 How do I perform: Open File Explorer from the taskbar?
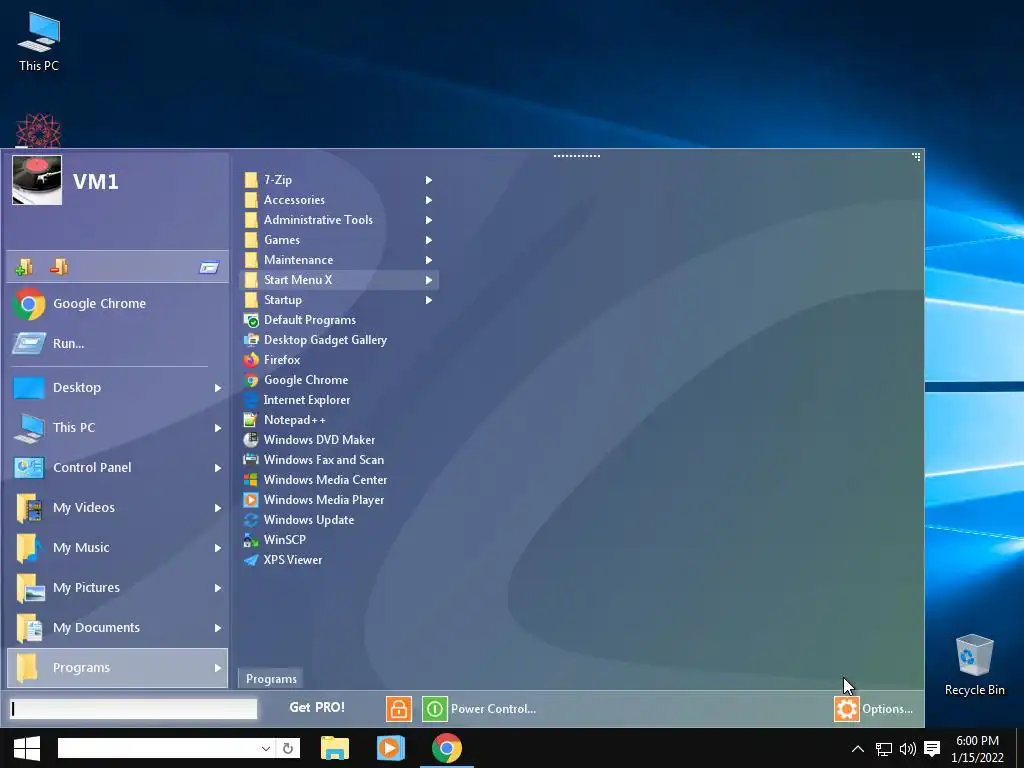coord(335,748)
